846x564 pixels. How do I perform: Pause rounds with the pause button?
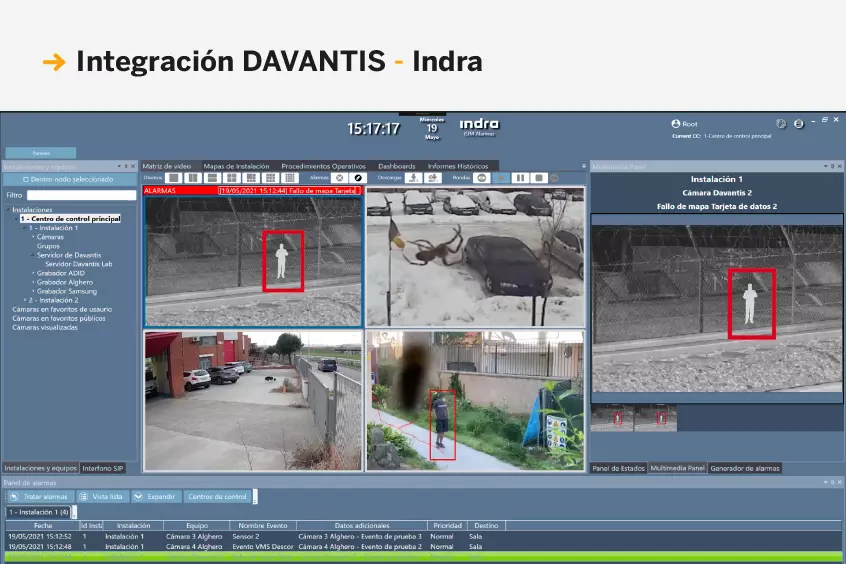(520, 178)
